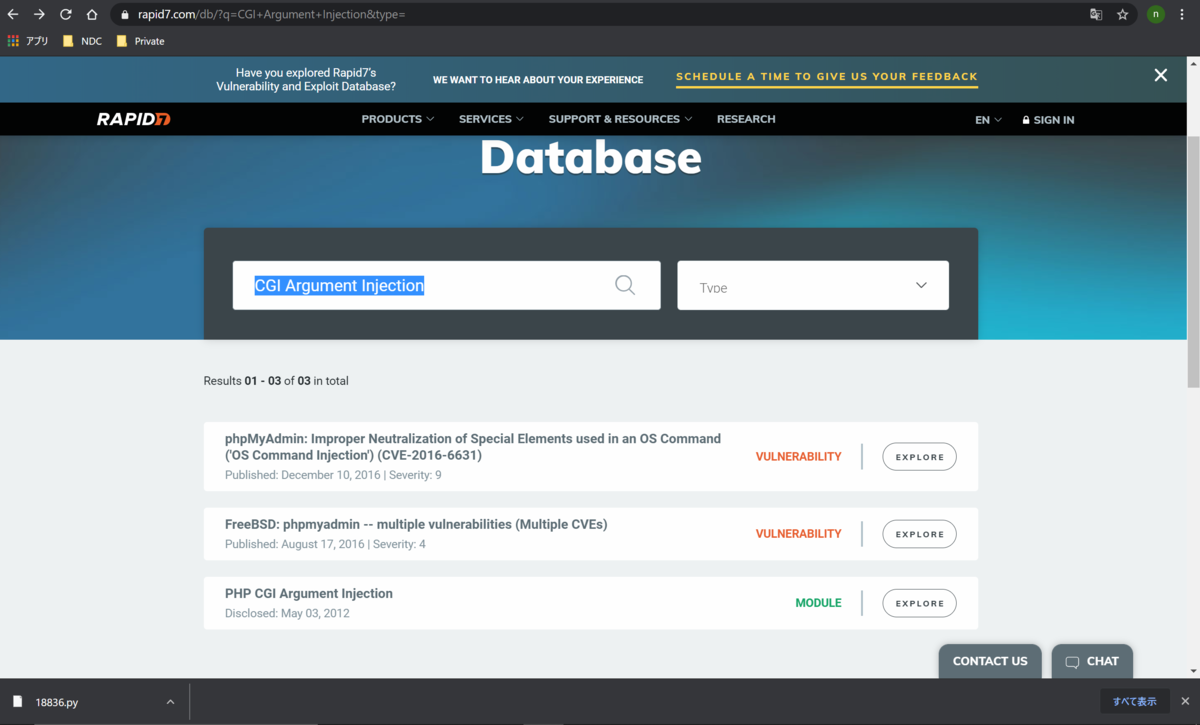Open the browser home page
1200x725 pixels.
coord(92,15)
